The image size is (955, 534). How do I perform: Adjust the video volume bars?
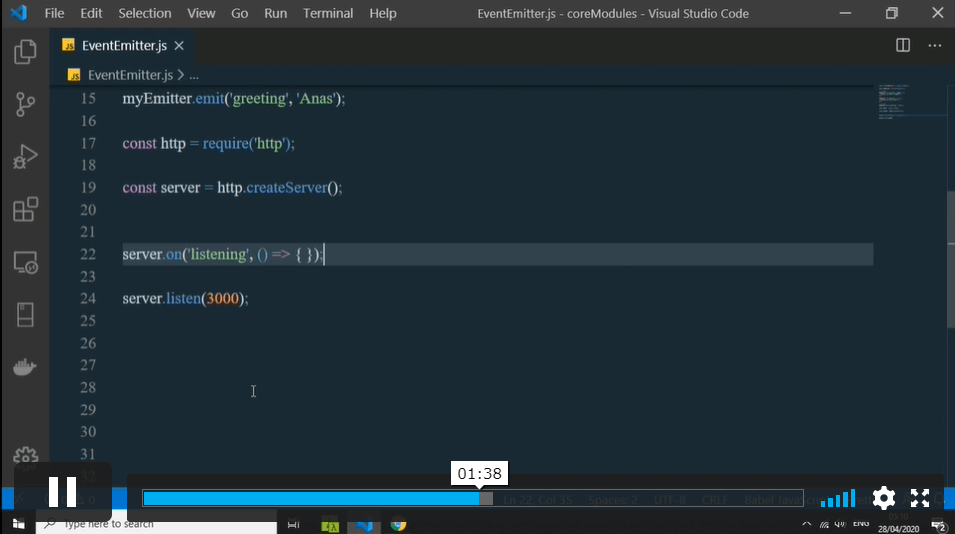838,498
